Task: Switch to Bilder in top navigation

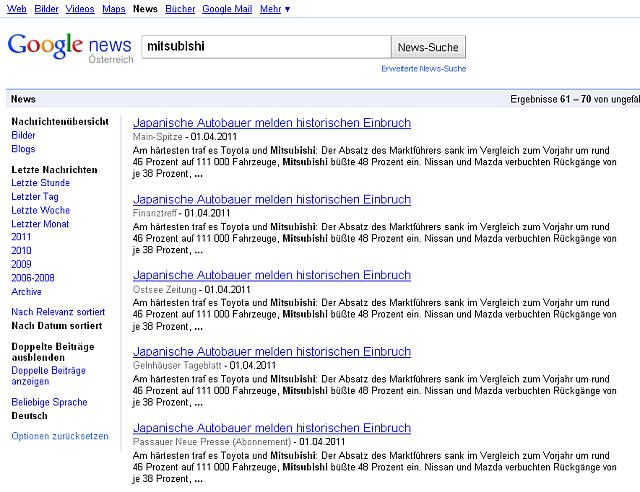Action: (46, 9)
